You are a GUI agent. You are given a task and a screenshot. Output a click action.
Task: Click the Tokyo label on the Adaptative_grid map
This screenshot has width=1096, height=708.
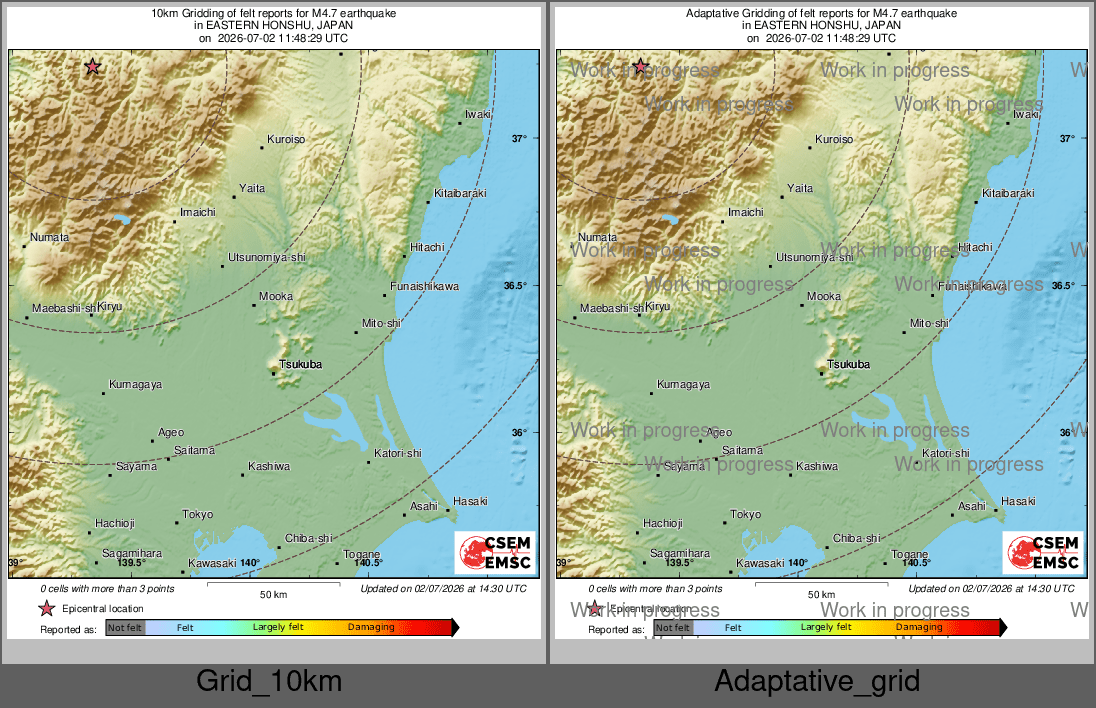(746, 514)
